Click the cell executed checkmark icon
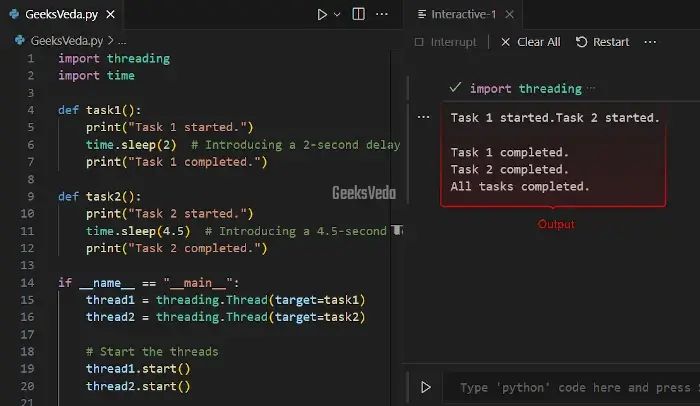 click(455, 88)
